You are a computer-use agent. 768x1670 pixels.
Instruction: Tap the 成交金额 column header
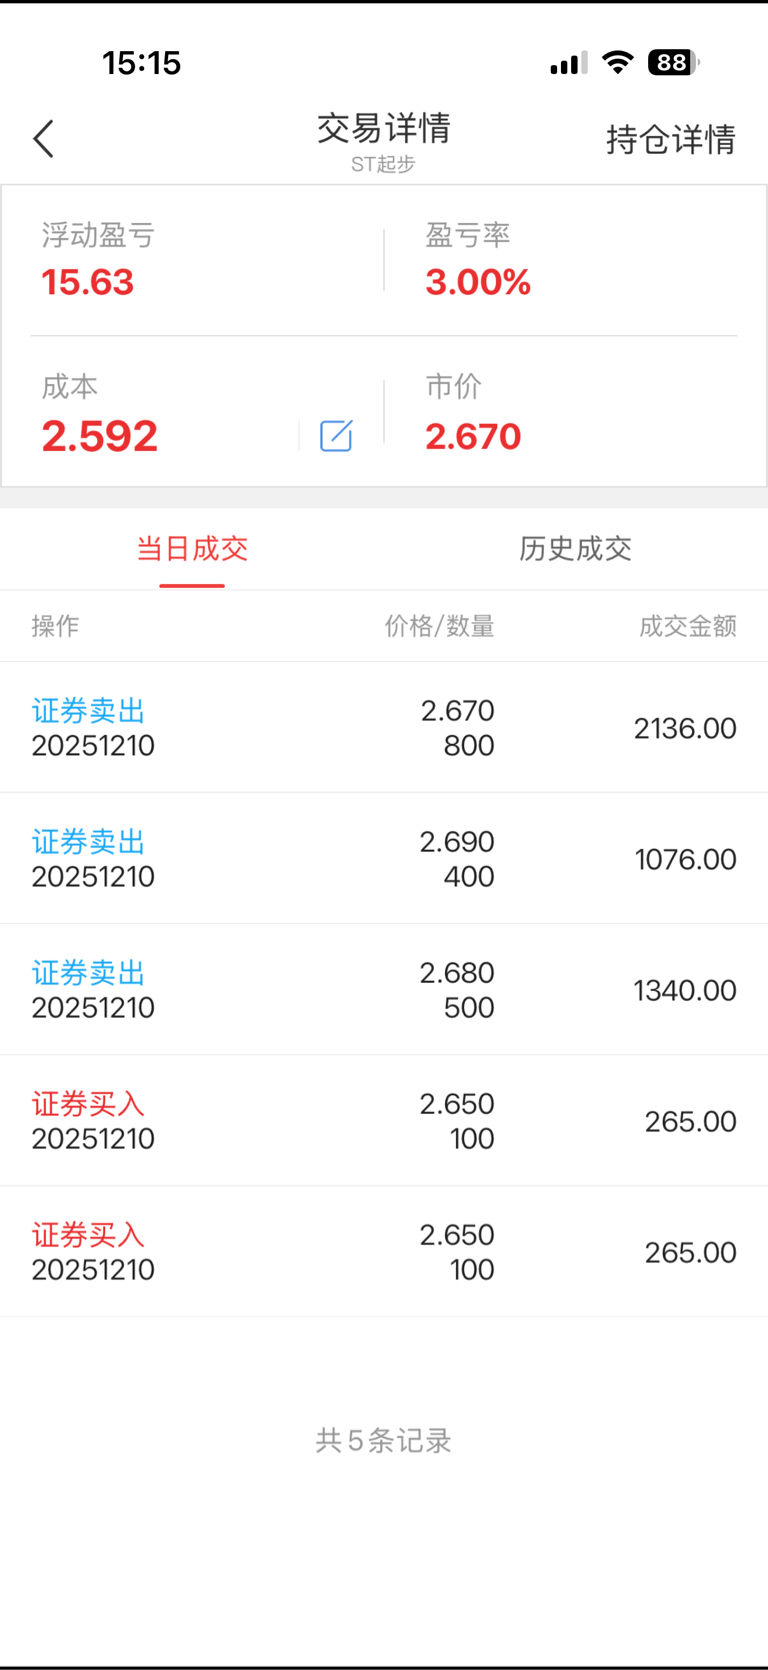point(688,626)
